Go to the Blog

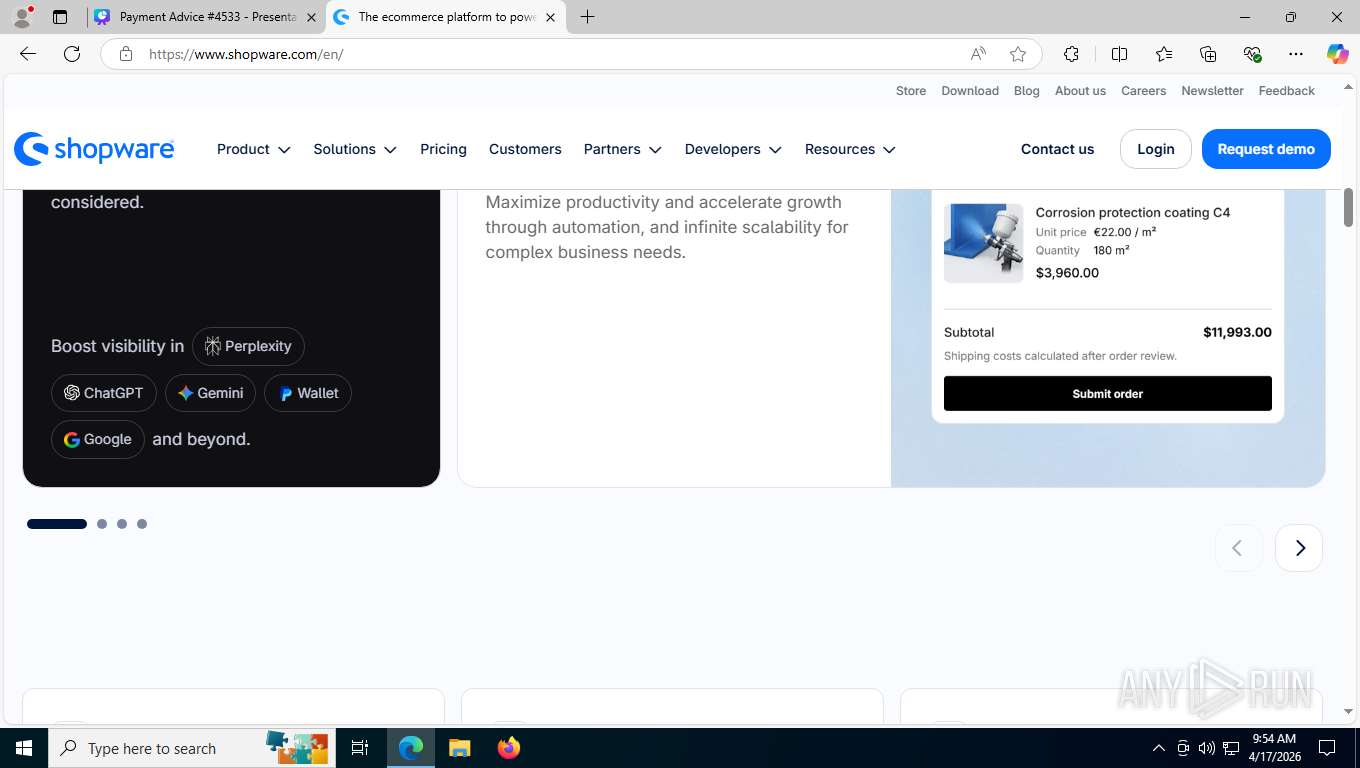(1027, 91)
